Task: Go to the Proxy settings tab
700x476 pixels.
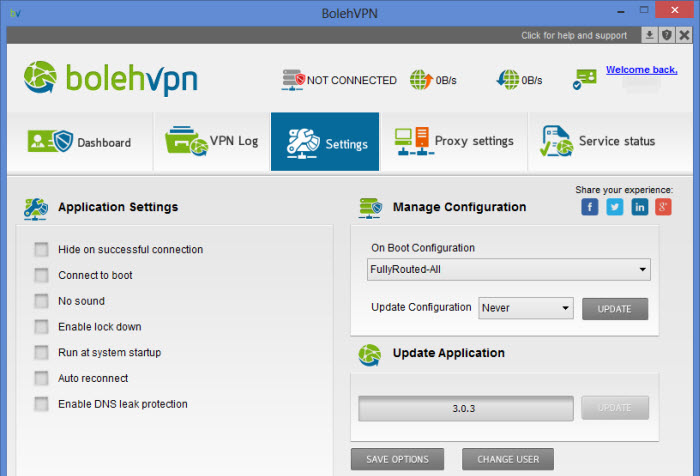Action: (454, 142)
